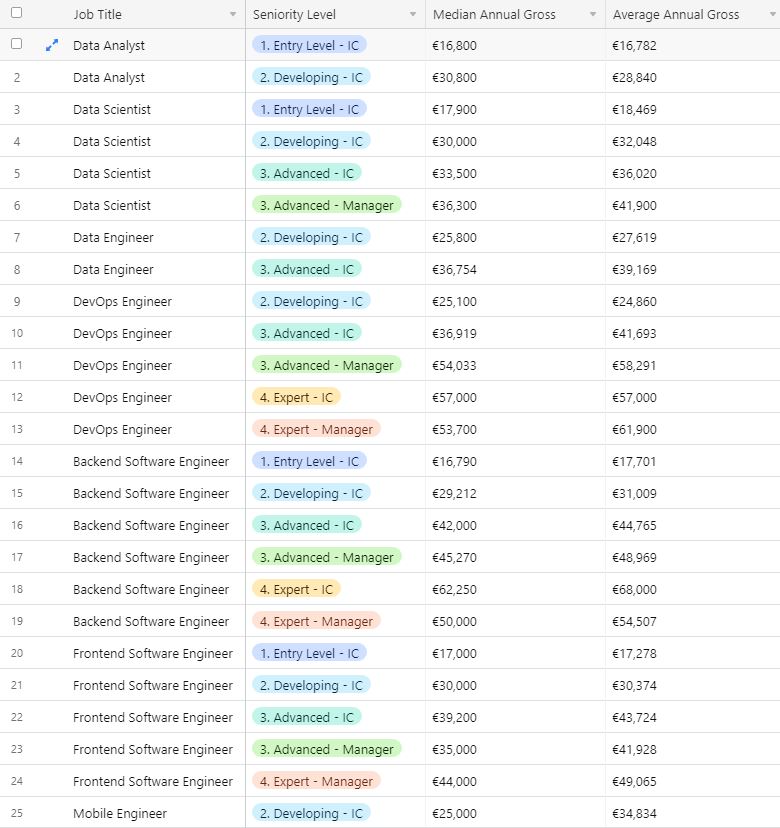The height and width of the screenshot is (828, 780).
Task: Expand the first Data Analyst record
Action: 52,45
